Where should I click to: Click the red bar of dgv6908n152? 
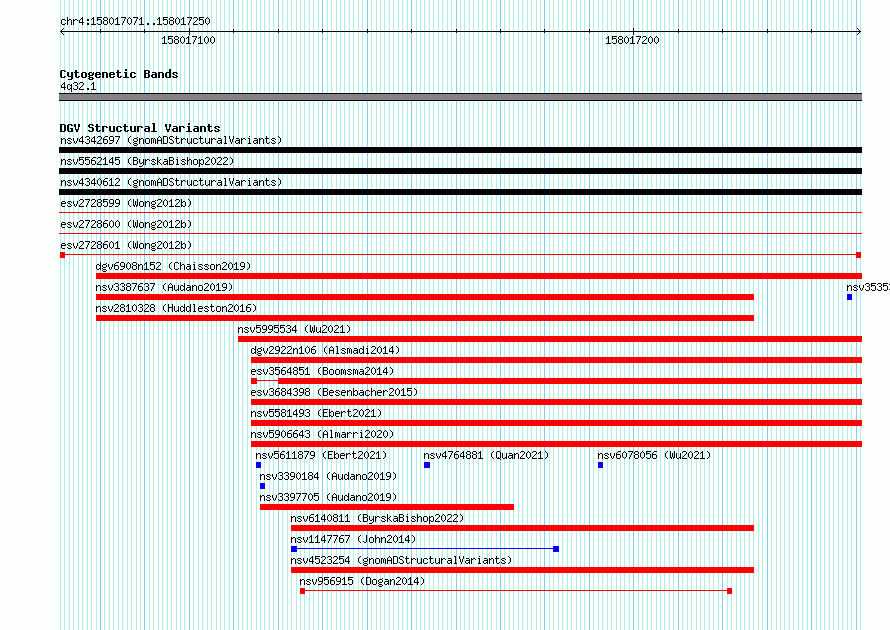coord(479,276)
